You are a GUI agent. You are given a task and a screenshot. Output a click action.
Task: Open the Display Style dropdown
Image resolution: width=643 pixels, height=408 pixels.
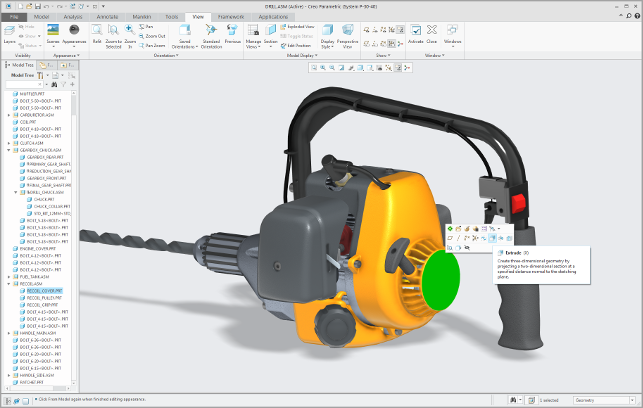click(328, 36)
